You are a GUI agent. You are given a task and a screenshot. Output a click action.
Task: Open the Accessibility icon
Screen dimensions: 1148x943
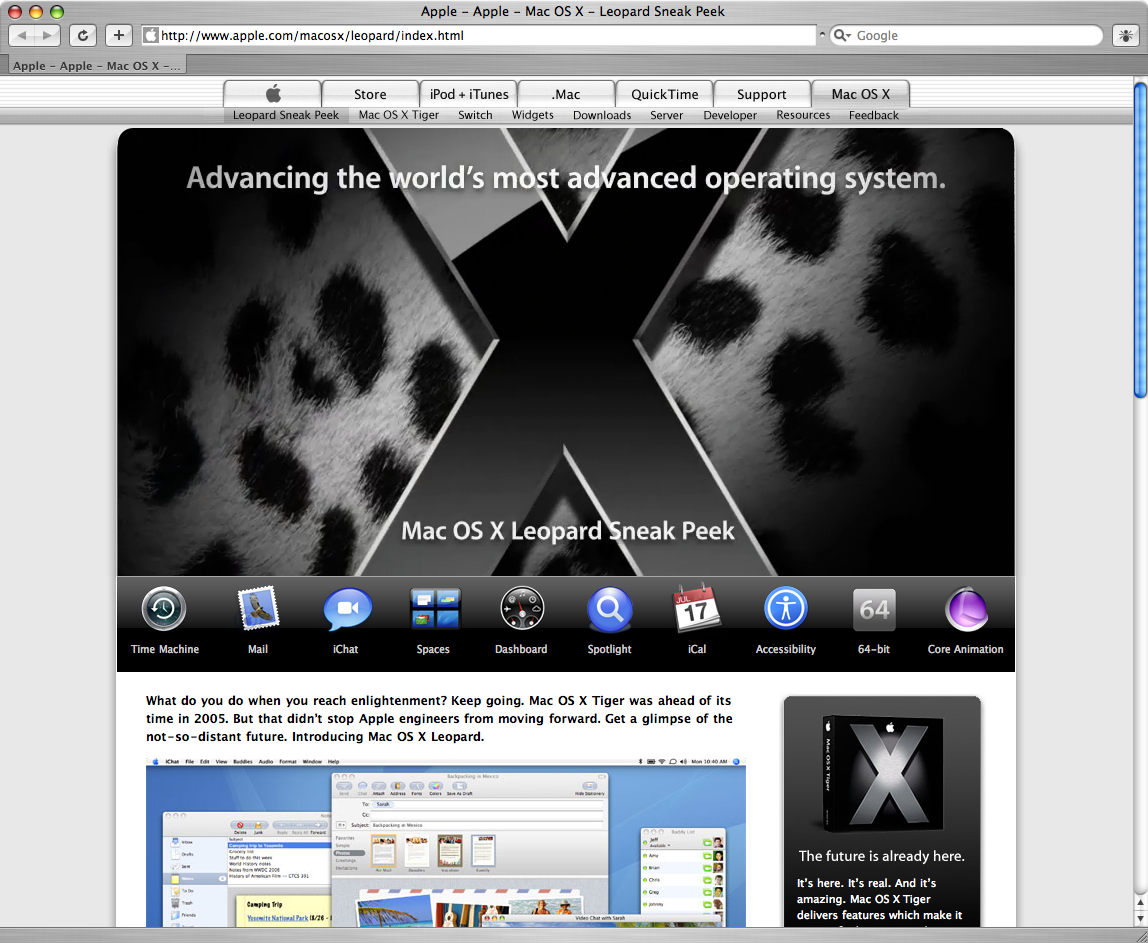click(786, 608)
